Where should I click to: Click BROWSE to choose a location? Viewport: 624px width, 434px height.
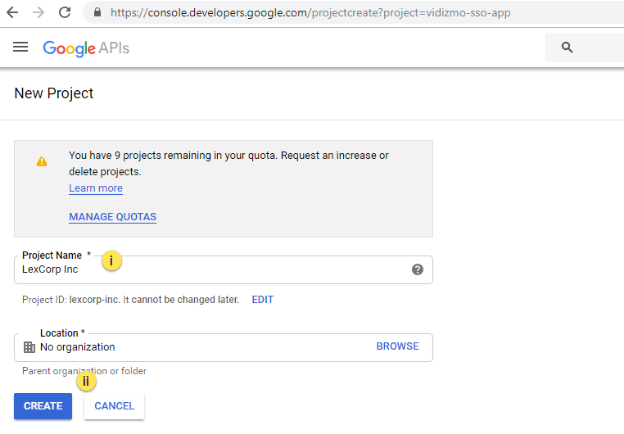coord(397,347)
